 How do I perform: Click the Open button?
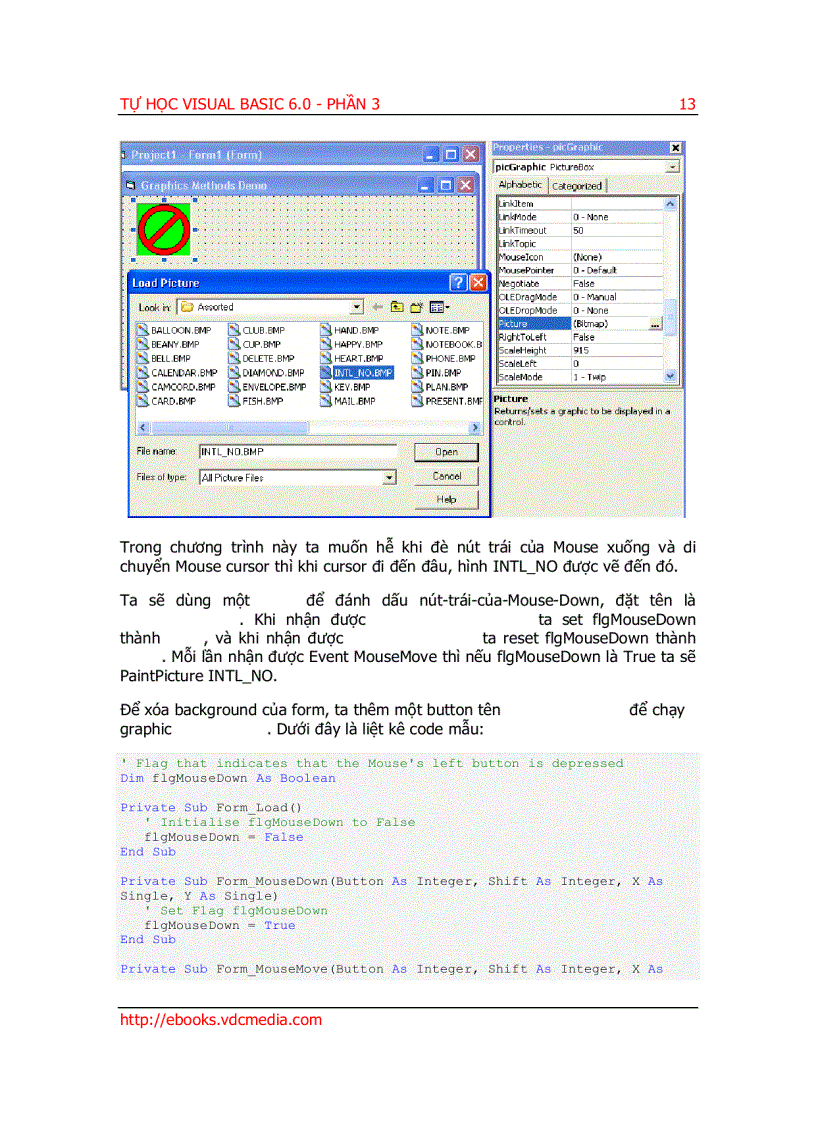point(445,451)
